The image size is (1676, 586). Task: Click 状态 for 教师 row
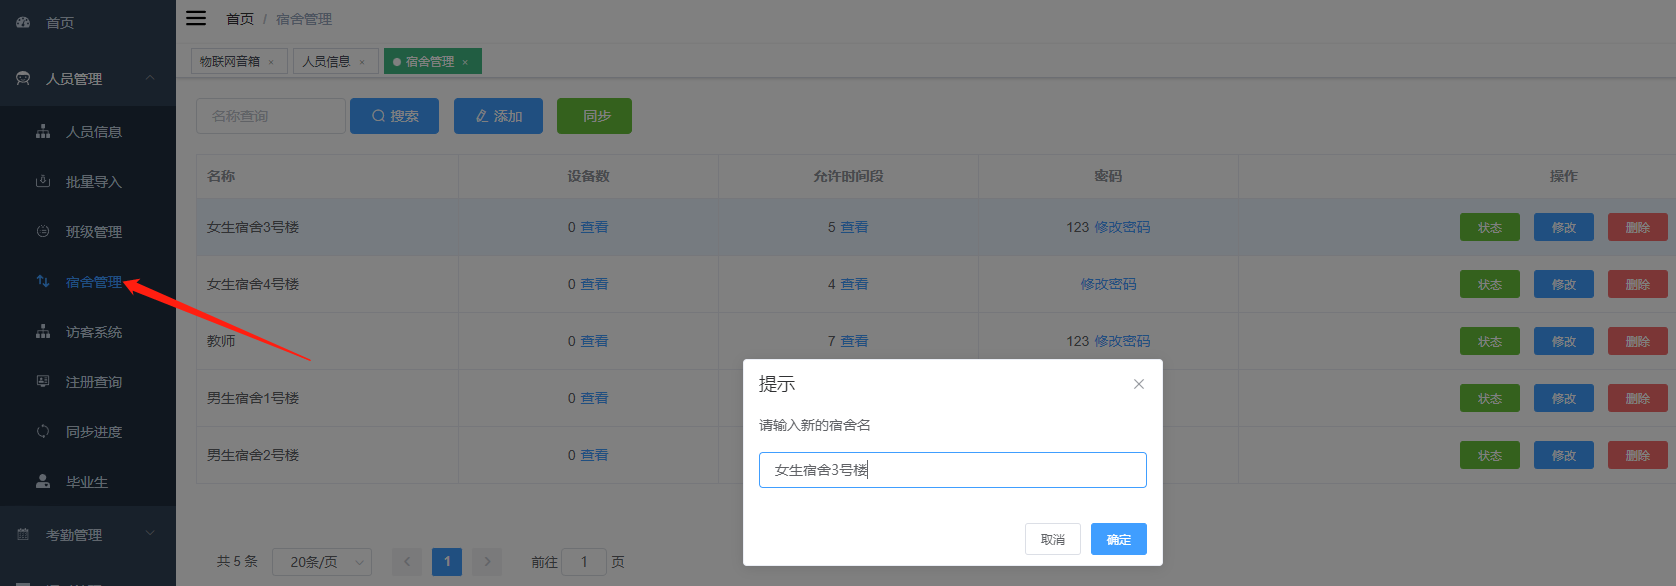1490,341
